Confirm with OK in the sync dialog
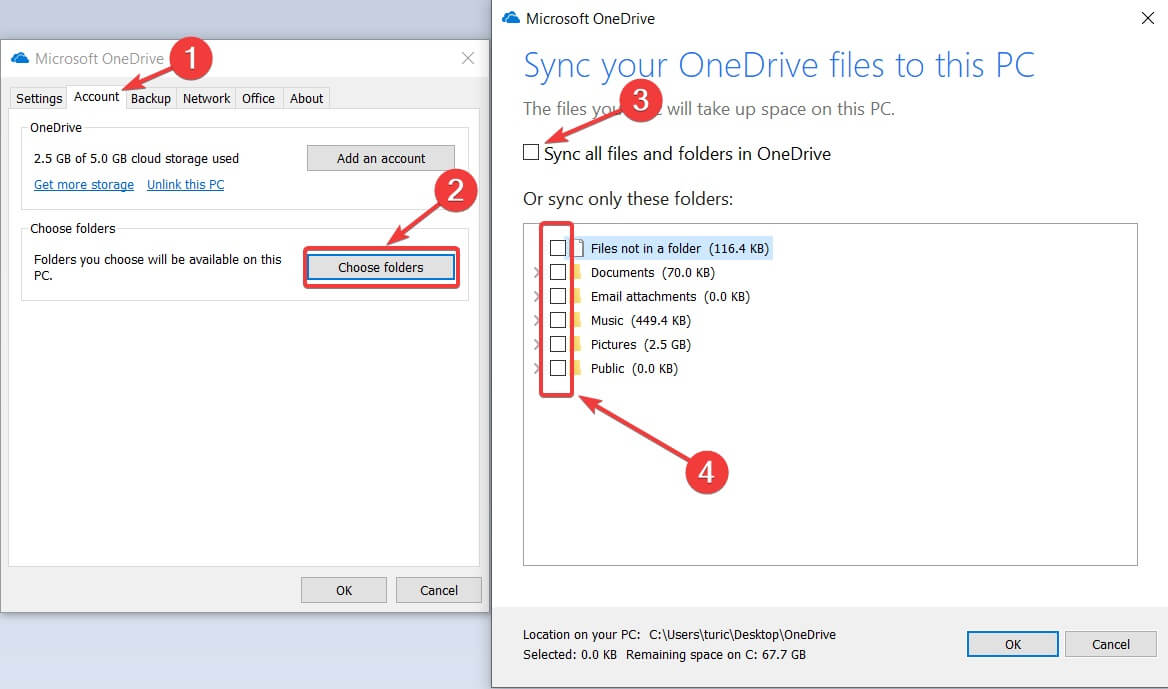This screenshot has height=689, width=1168. click(1012, 644)
